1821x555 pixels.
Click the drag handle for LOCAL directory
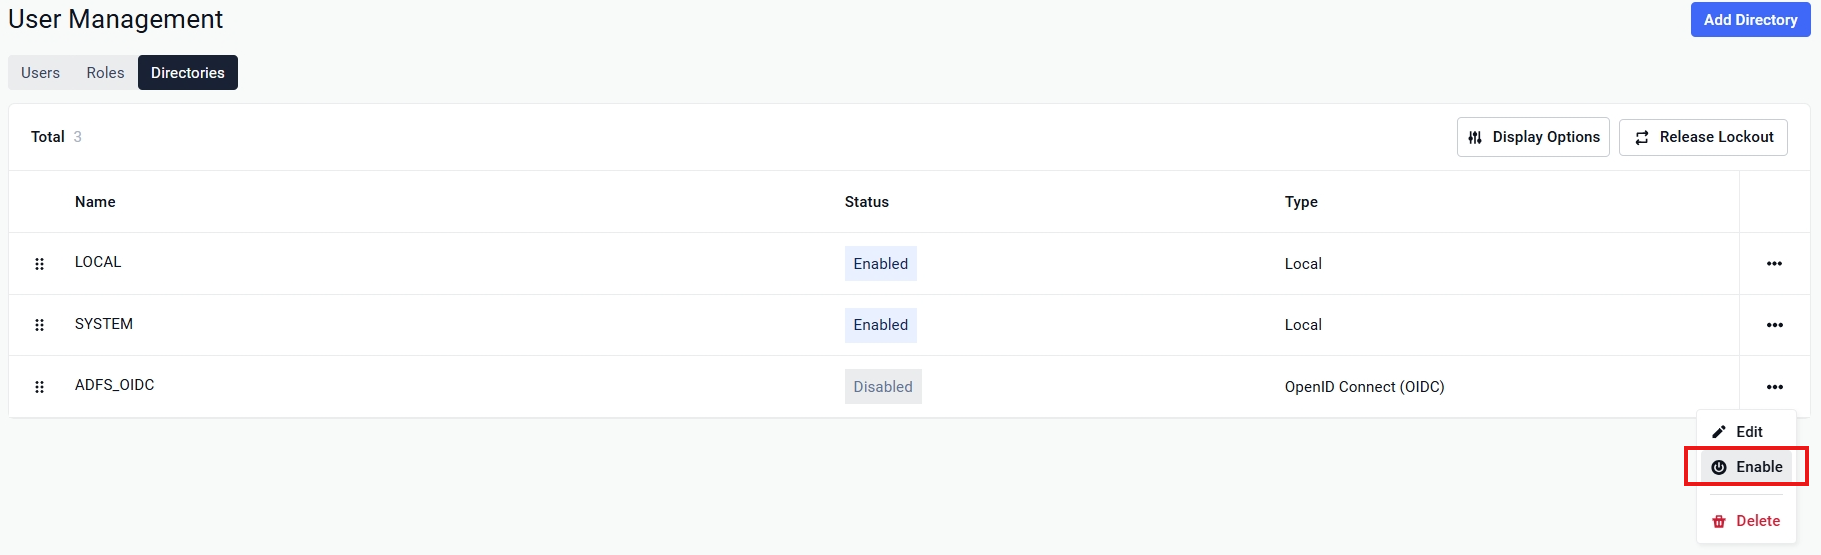point(39,264)
